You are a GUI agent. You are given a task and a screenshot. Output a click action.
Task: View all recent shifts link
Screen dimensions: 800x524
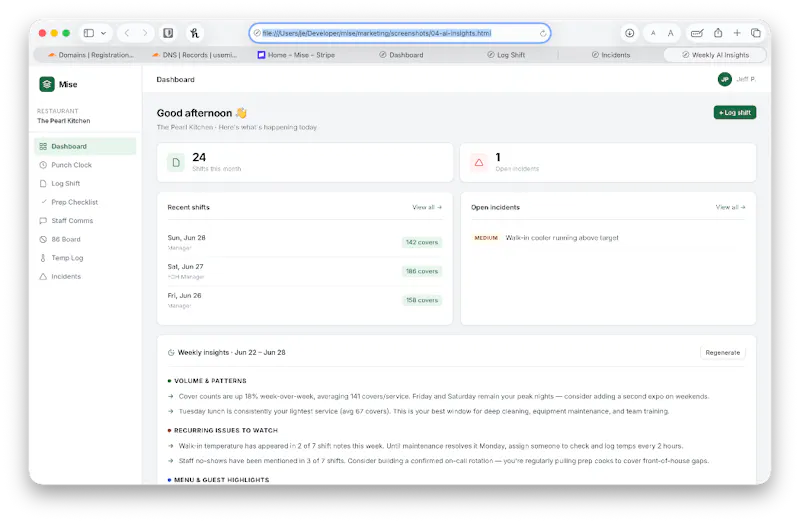click(x=427, y=207)
